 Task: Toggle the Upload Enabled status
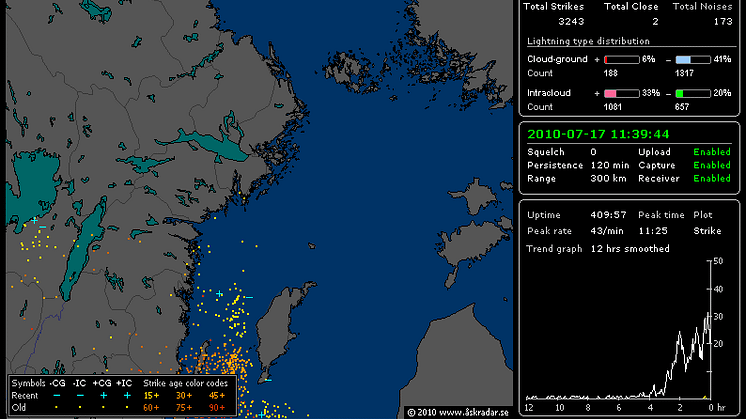[712, 152]
